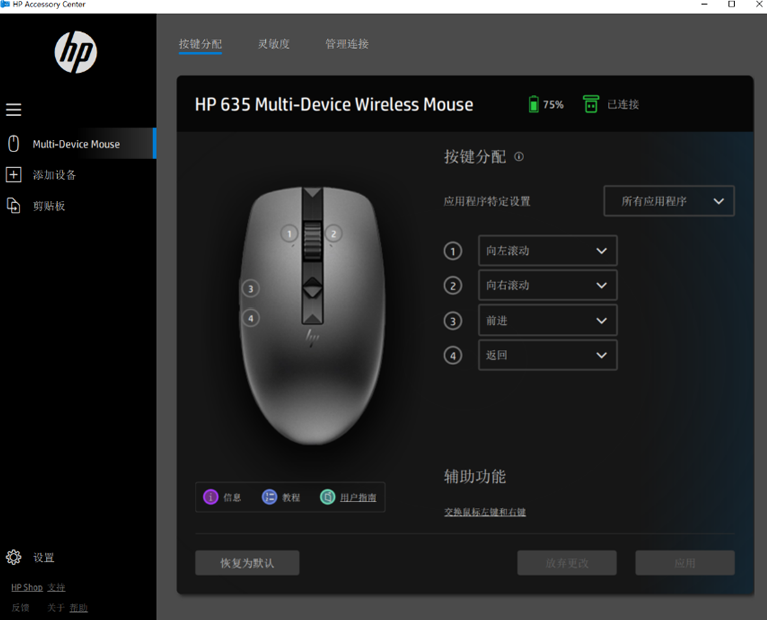Screen dimensions: 767x620
Task: Expand the 向右滚动 dropdown for button 2
Action: 547,285
